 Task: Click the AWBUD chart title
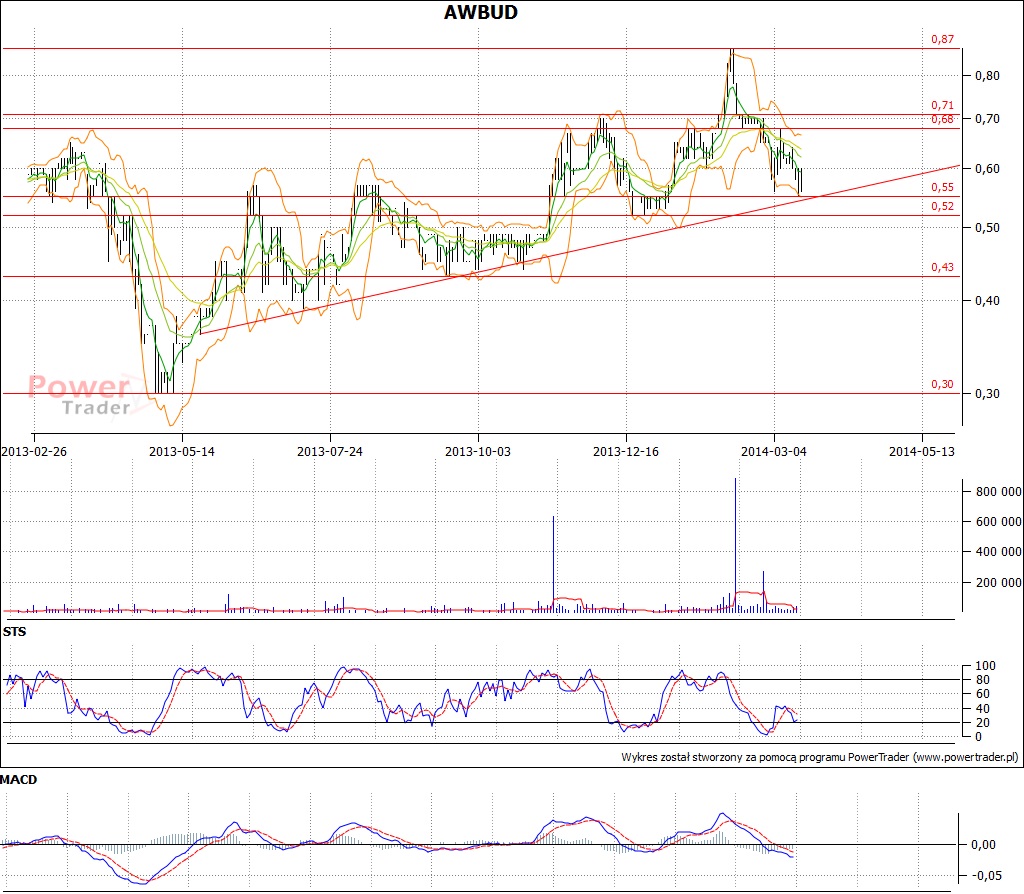pos(481,12)
